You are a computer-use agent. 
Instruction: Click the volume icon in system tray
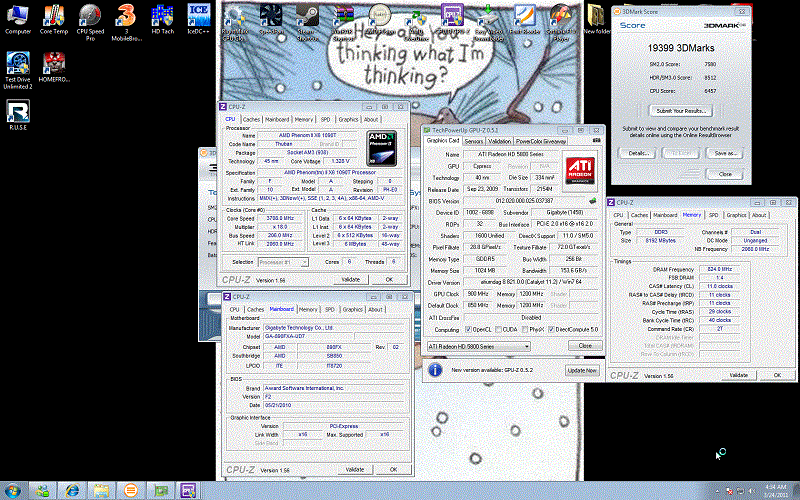point(752,491)
